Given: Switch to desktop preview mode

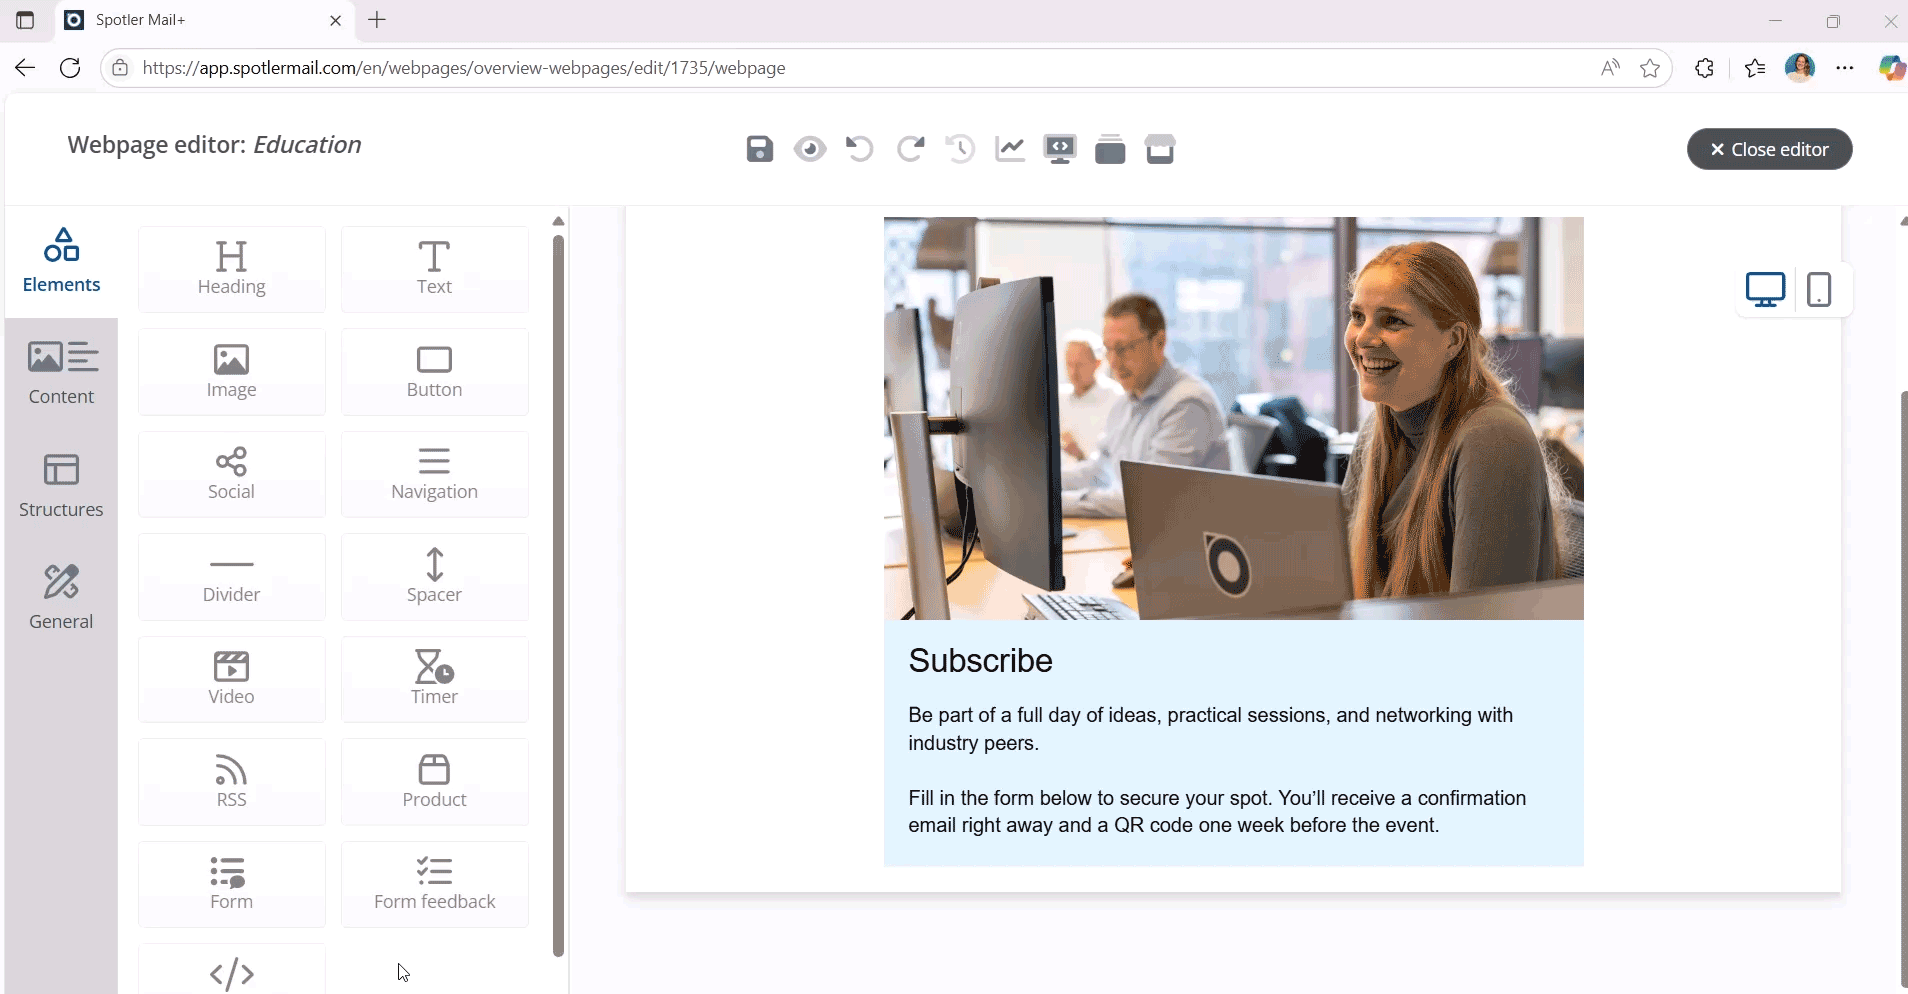Looking at the screenshot, I should point(1765,289).
